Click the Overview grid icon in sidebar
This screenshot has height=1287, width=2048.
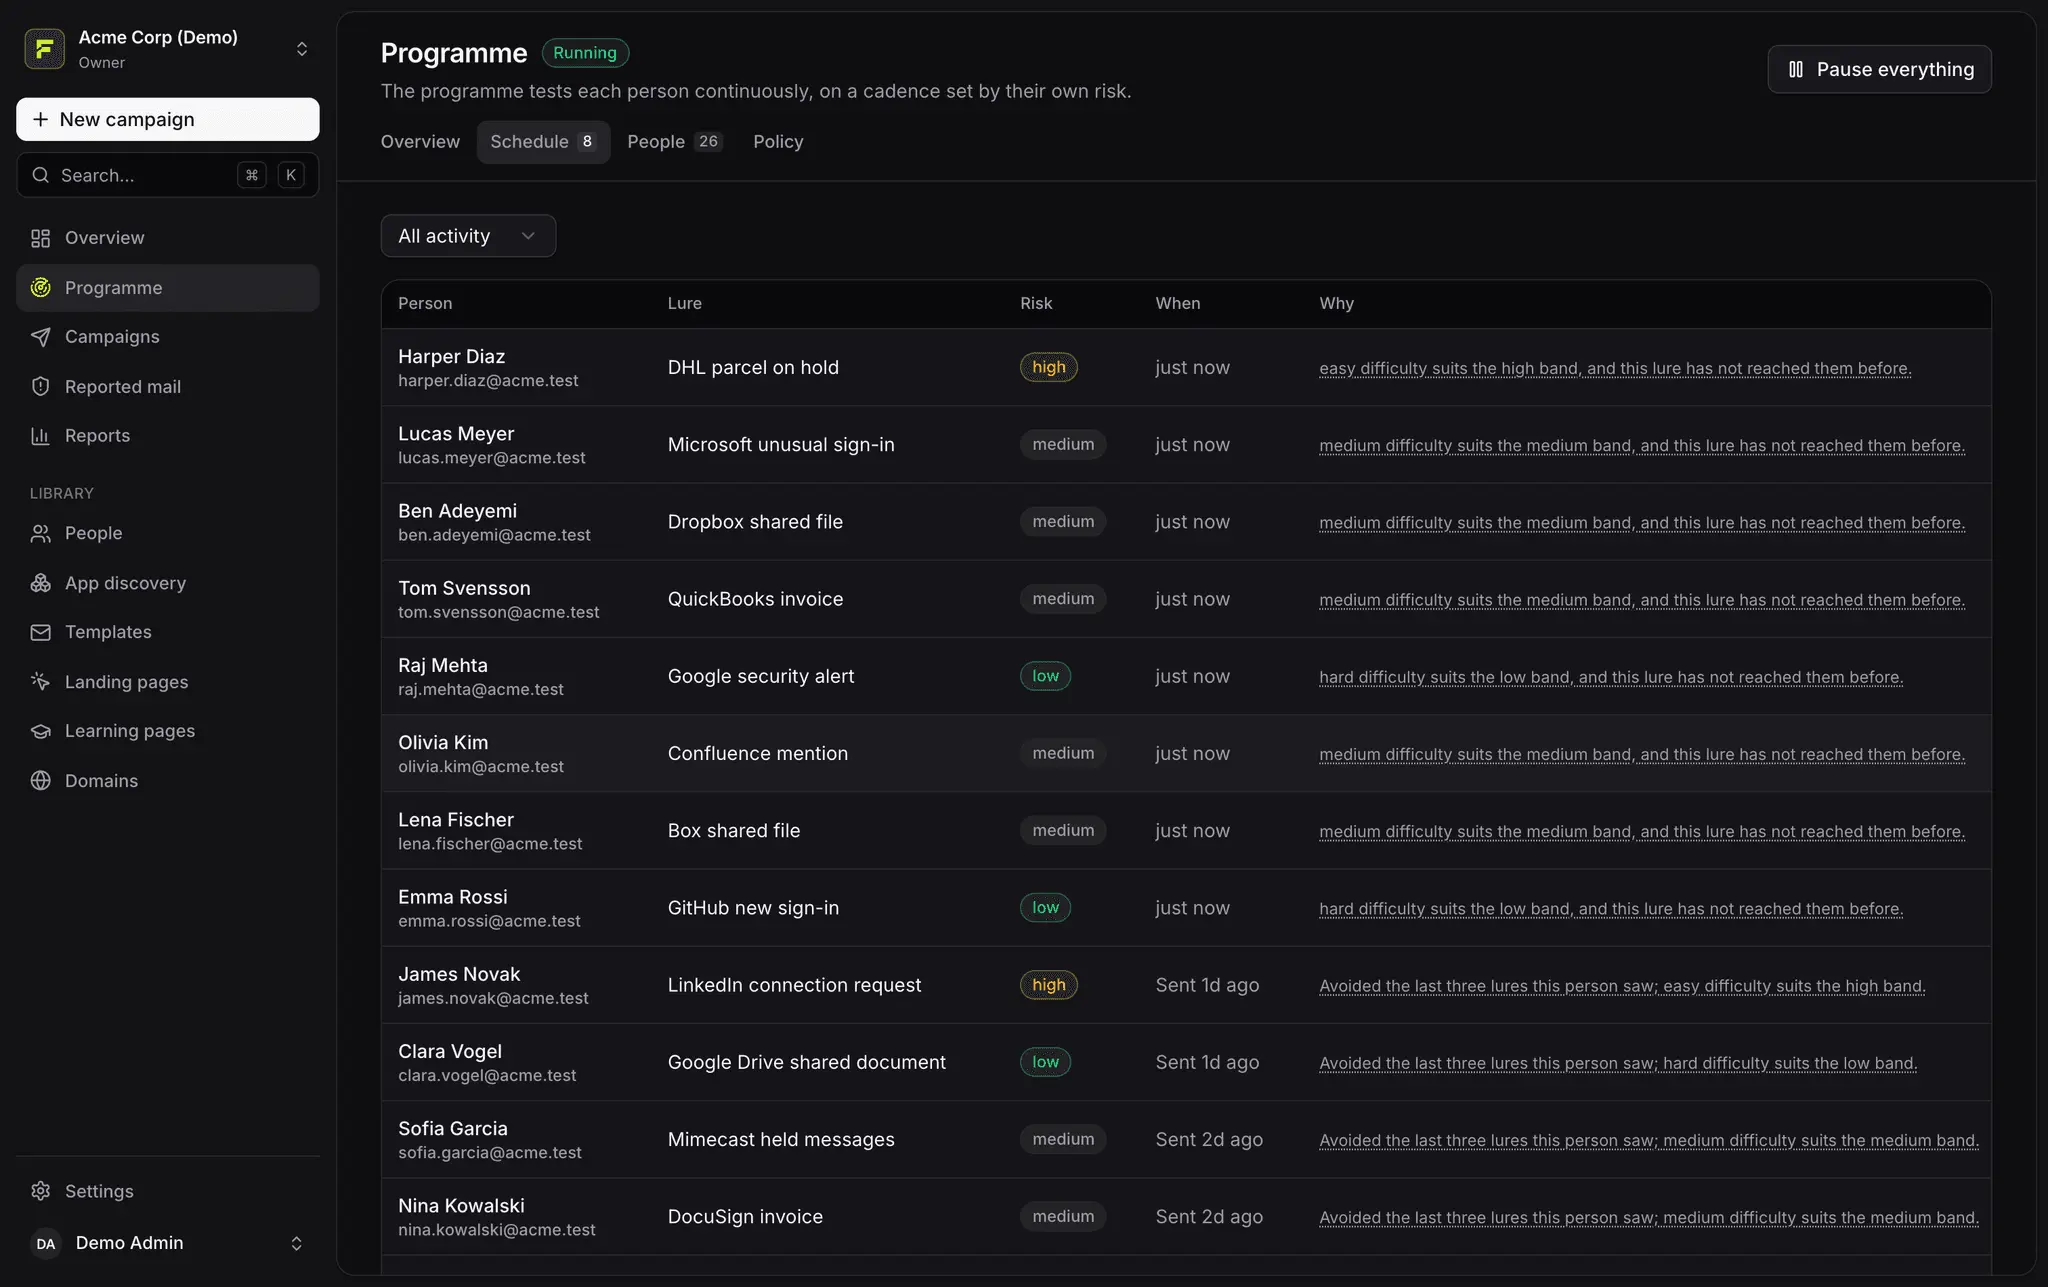(x=41, y=238)
